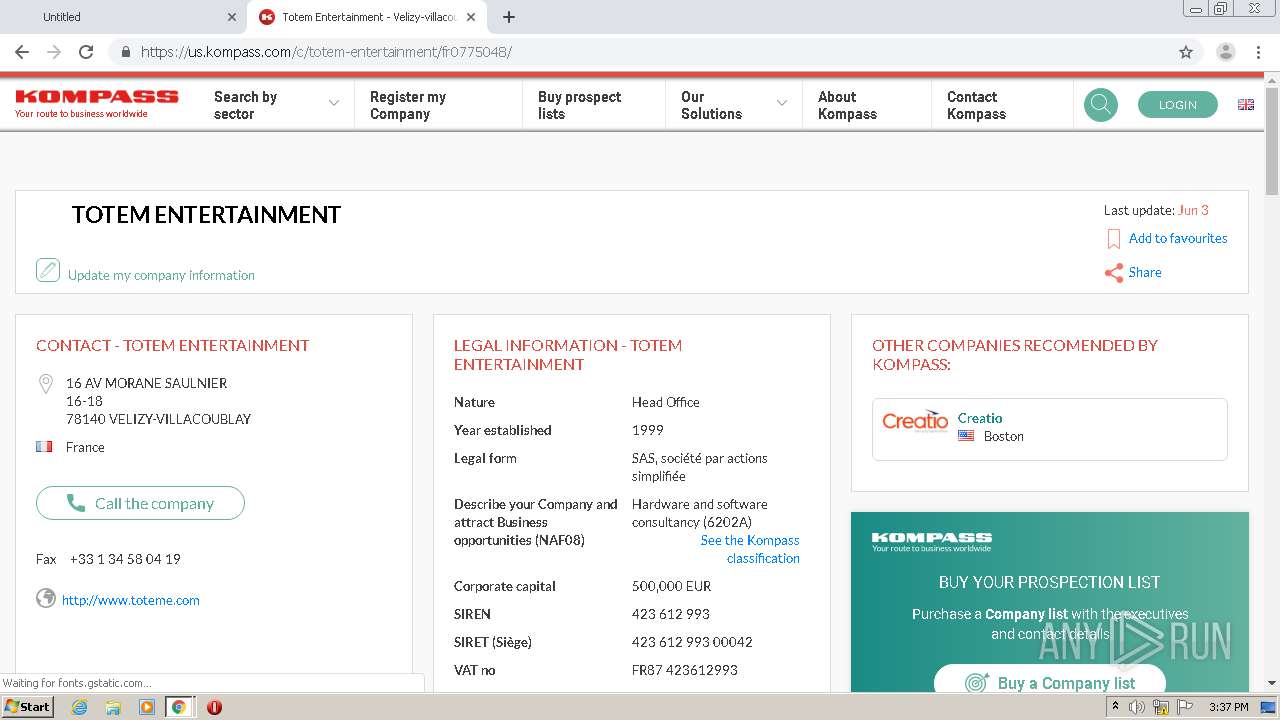Open media player taskbar icon
This screenshot has width=1280, height=720.
[x=146, y=707]
